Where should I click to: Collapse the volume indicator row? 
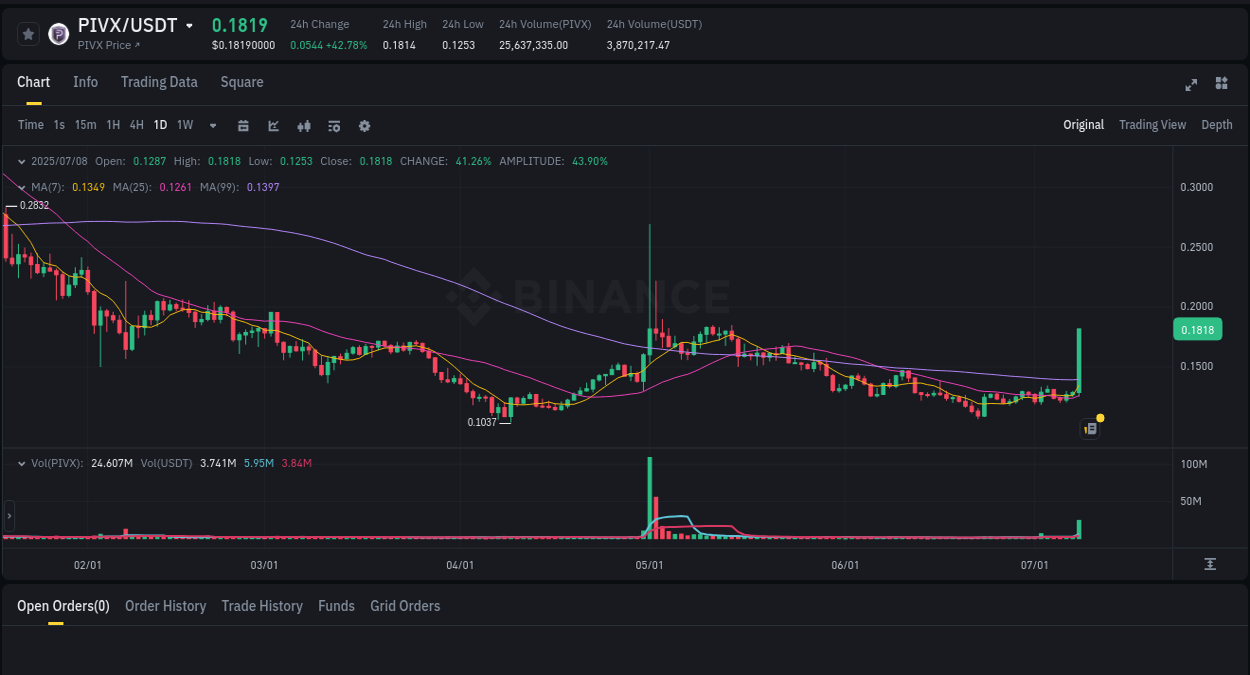(22, 462)
